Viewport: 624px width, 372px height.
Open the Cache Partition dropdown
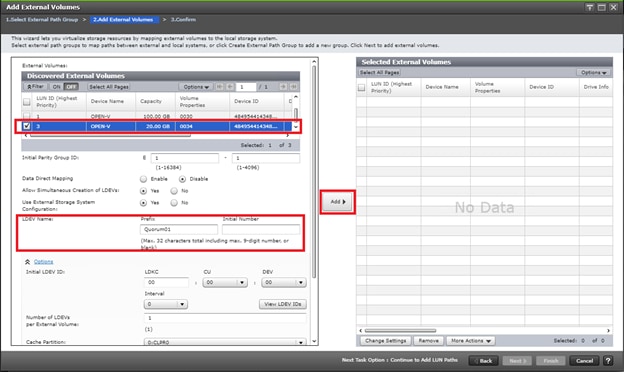click(x=225, y=342)
